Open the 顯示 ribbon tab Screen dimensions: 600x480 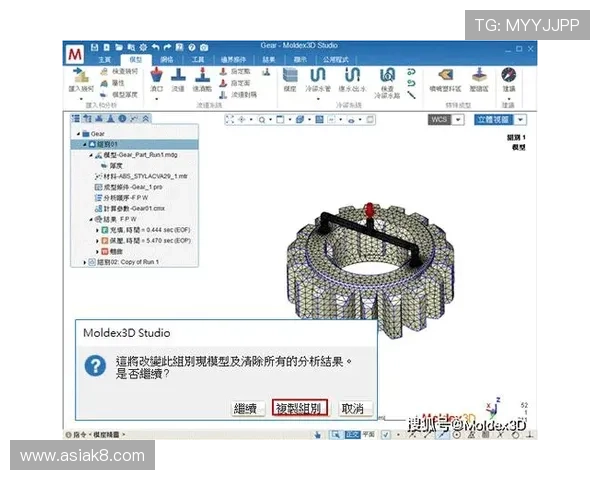click(x=300, y=60)
